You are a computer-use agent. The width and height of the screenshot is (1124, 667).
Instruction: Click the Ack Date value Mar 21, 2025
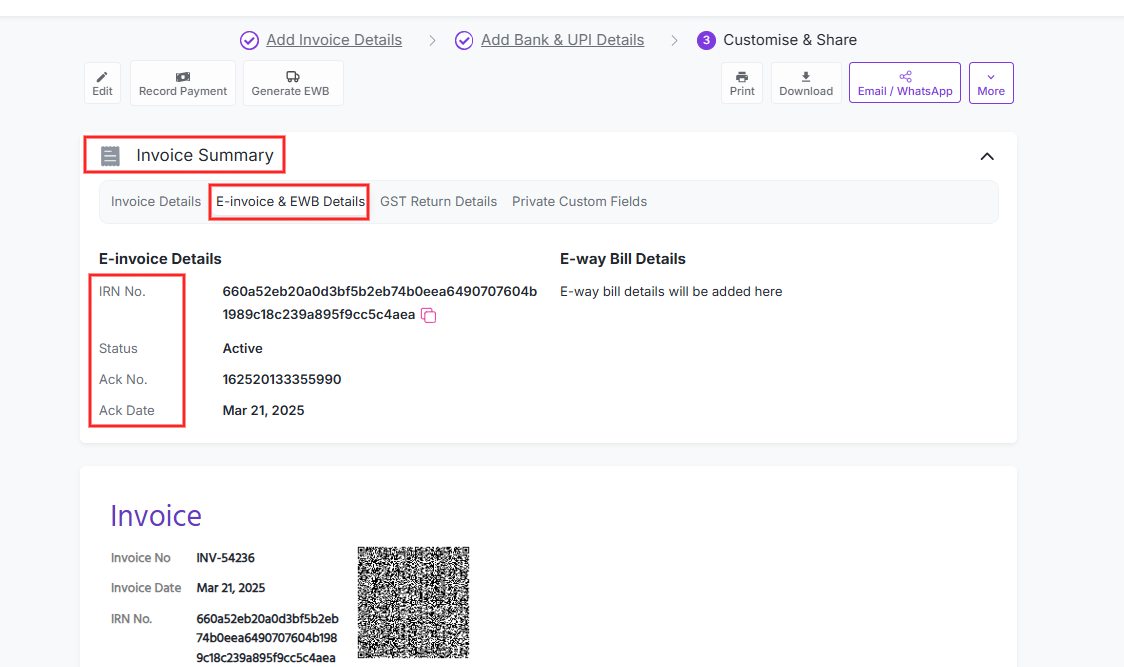[263, 410]
